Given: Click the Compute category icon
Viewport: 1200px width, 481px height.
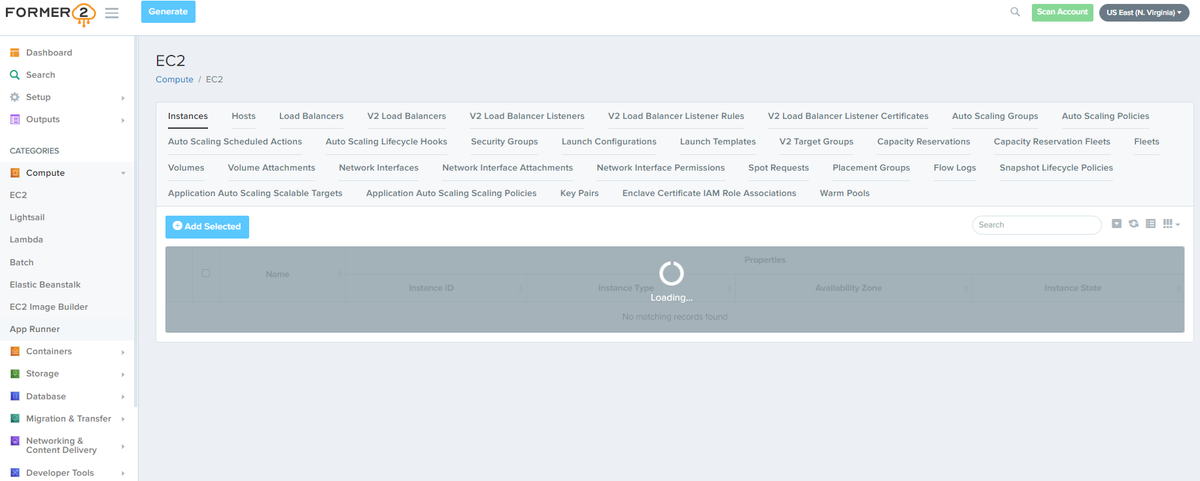Looking at the screenshot, I should point(15,173).
